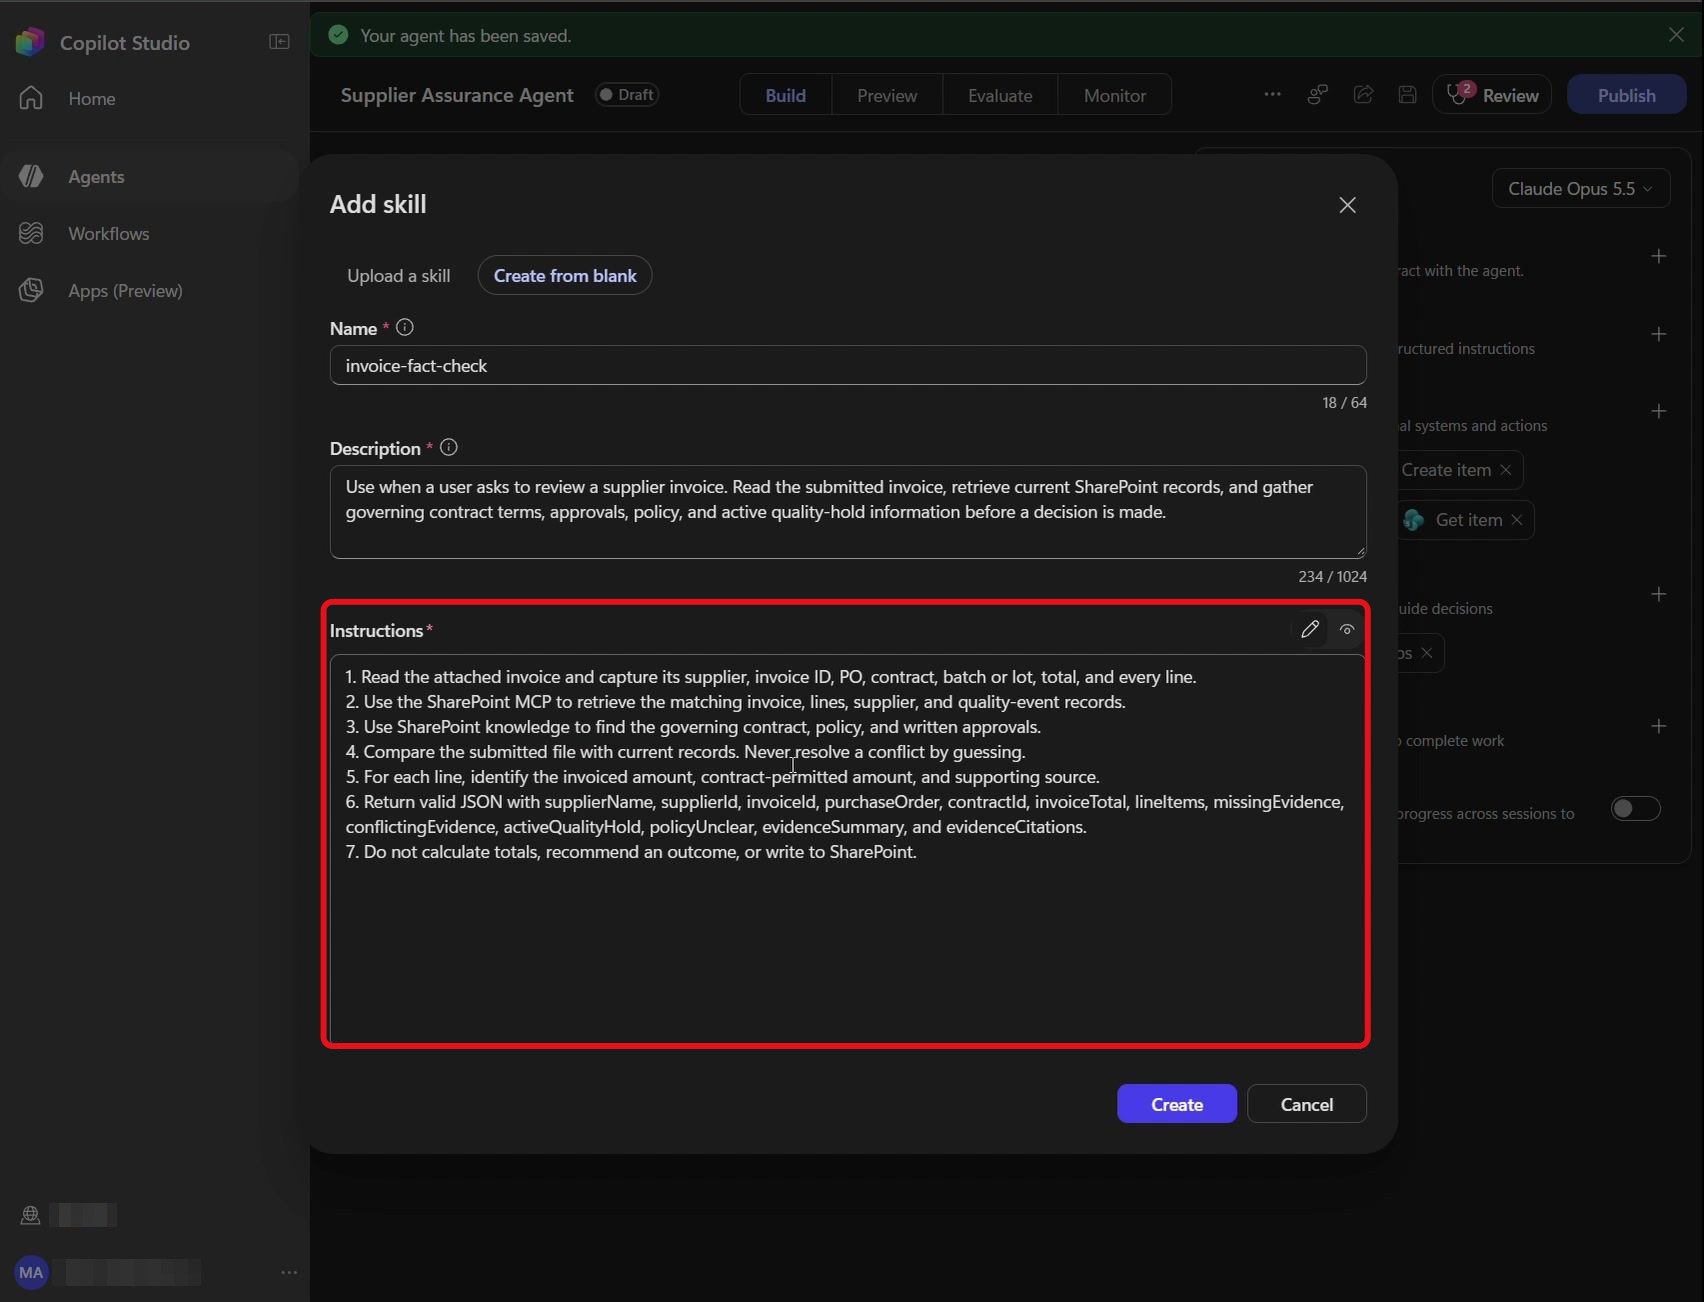Collapse the sidebar with the panel icon
The image size is (1704, 1302).
[x=279, y=42]
